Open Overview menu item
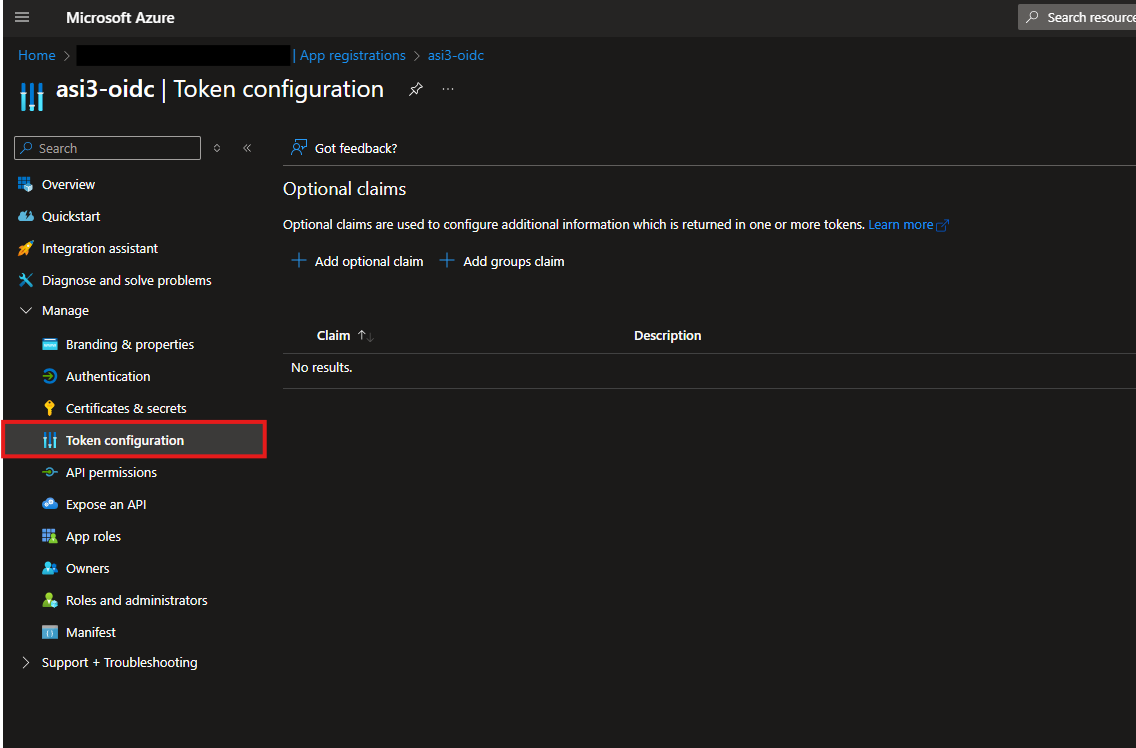The height and width of the screenshot is (748, 1136). [68, 185]
